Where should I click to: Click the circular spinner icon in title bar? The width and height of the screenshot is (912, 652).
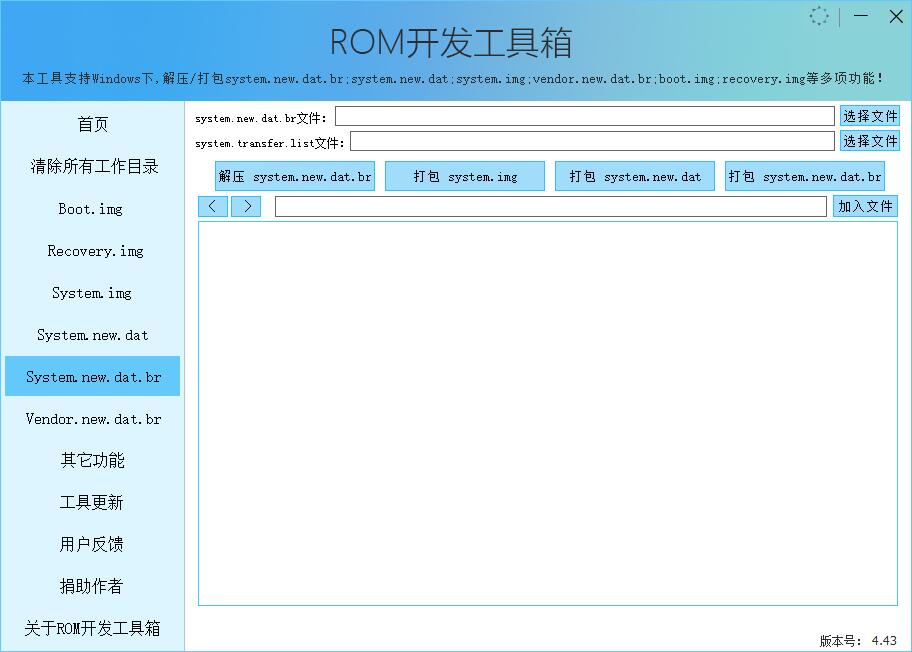tap(819, 16)
